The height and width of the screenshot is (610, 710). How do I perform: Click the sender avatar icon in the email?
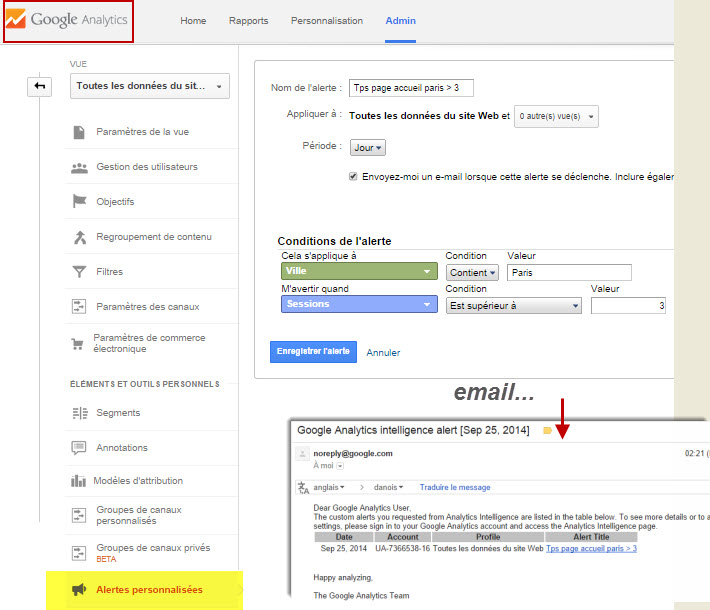302,453
